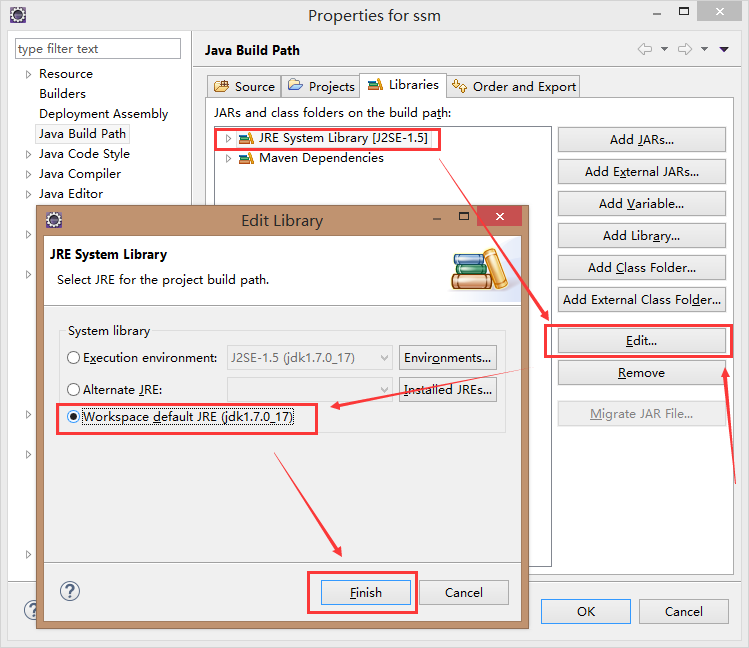Select Builders in the properties tree

point(63,94)
